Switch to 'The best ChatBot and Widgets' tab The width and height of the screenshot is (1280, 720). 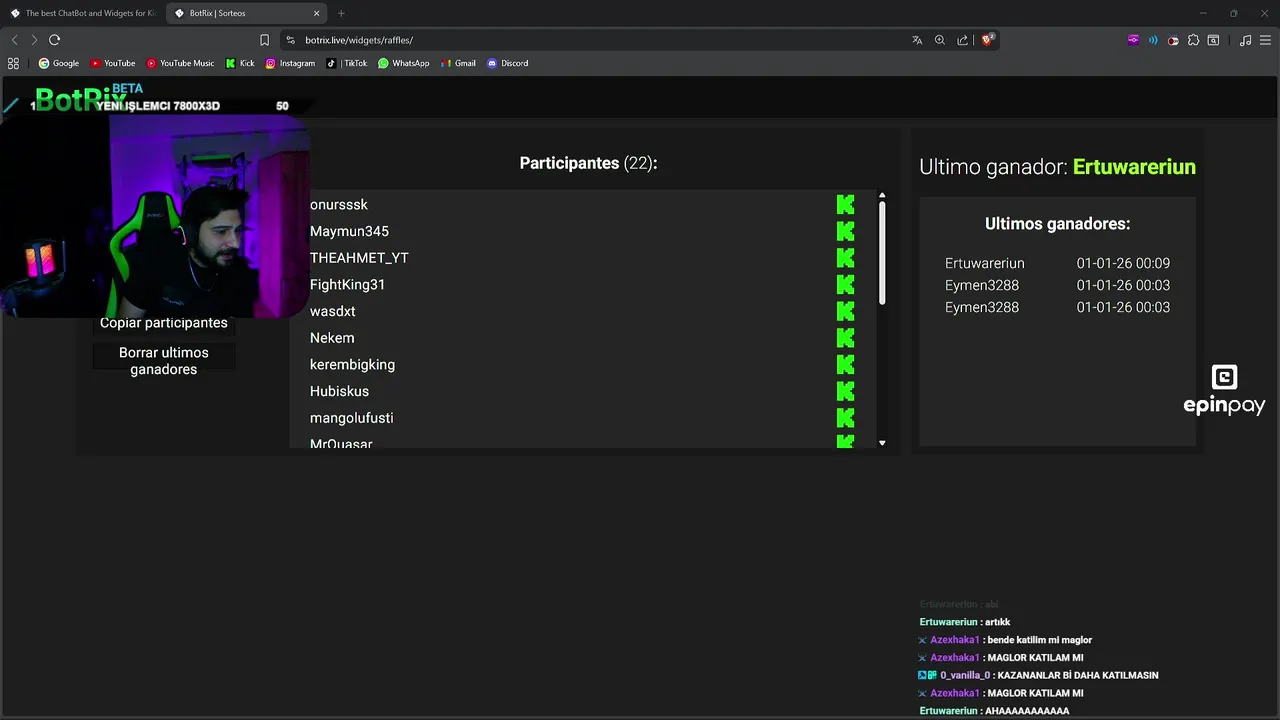[x=82, y=13]
